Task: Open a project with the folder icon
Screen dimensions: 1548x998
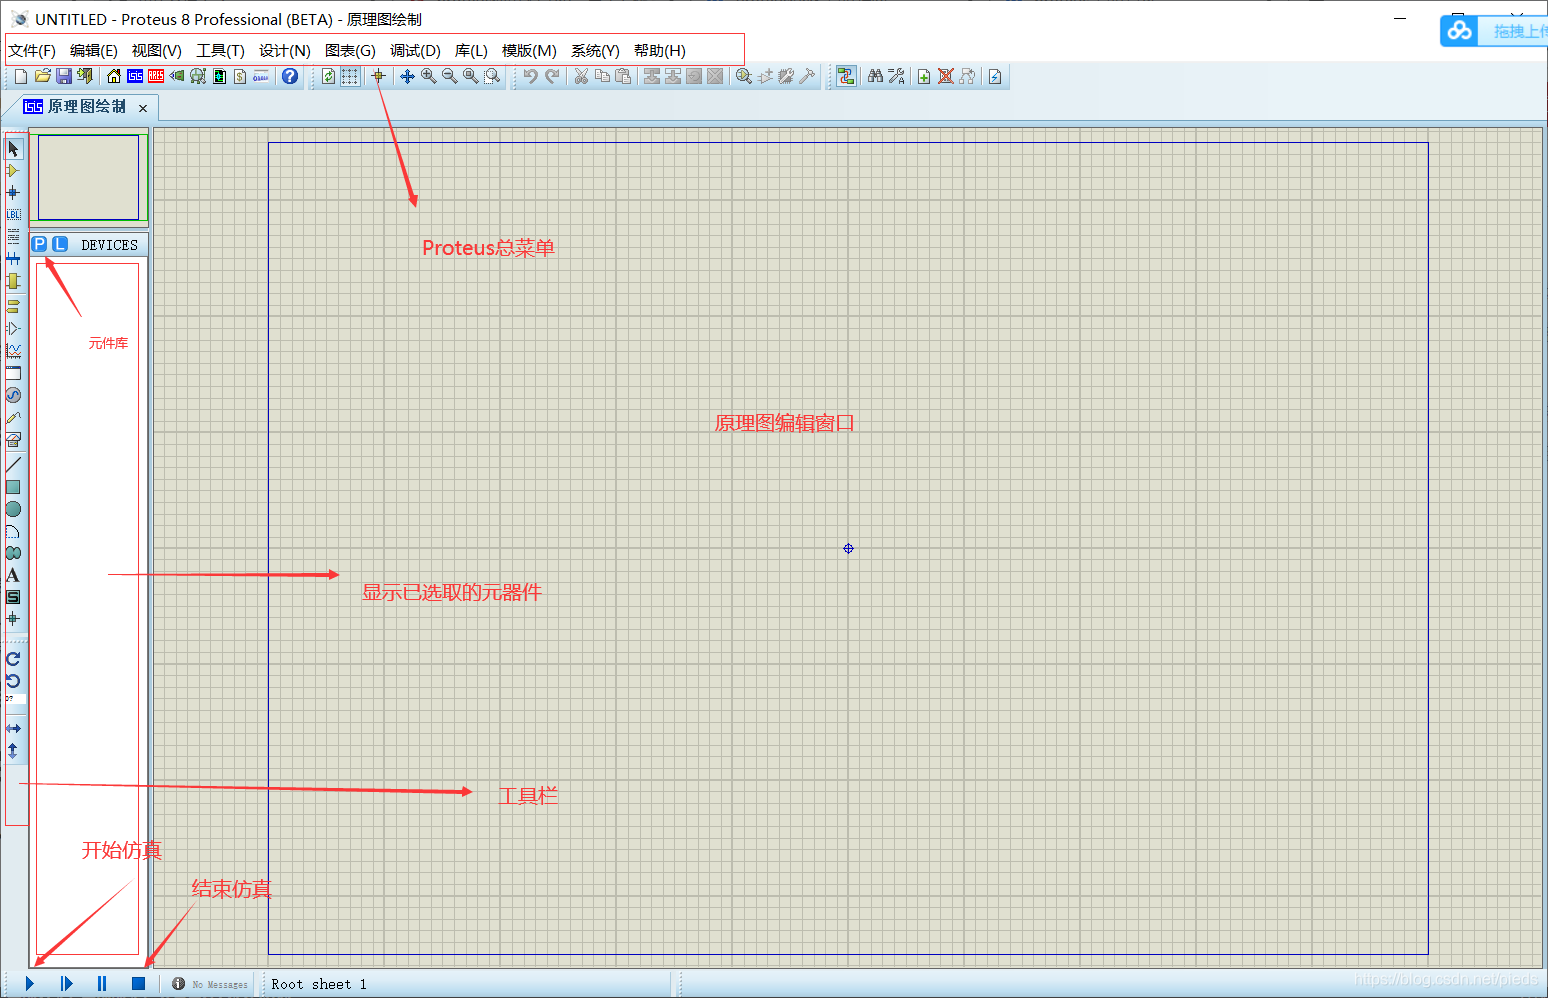Action: [x=42, y=76]
